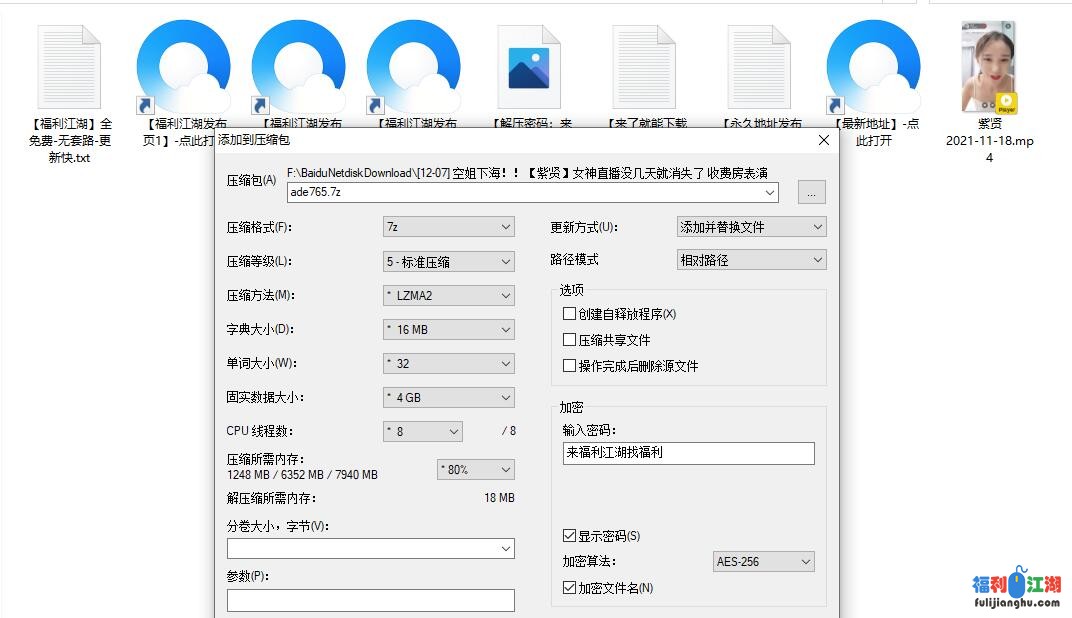
Task: Open the 路径模式 dropdown
Action: pyautogui.click(x=751, y=260)
